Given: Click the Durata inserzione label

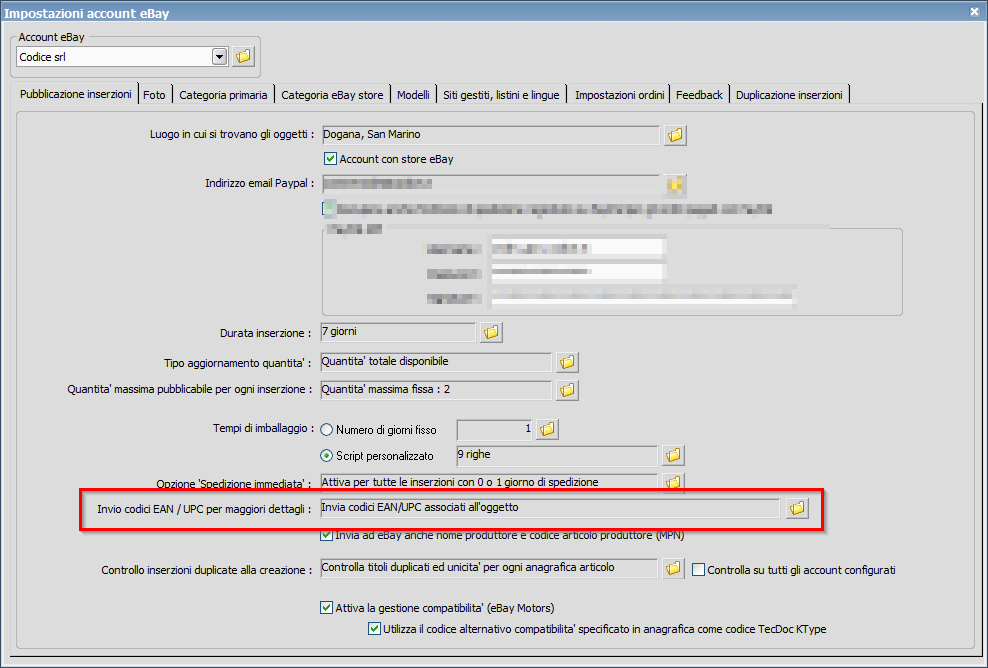Looking at the screenshot, I should coord(265,333).
